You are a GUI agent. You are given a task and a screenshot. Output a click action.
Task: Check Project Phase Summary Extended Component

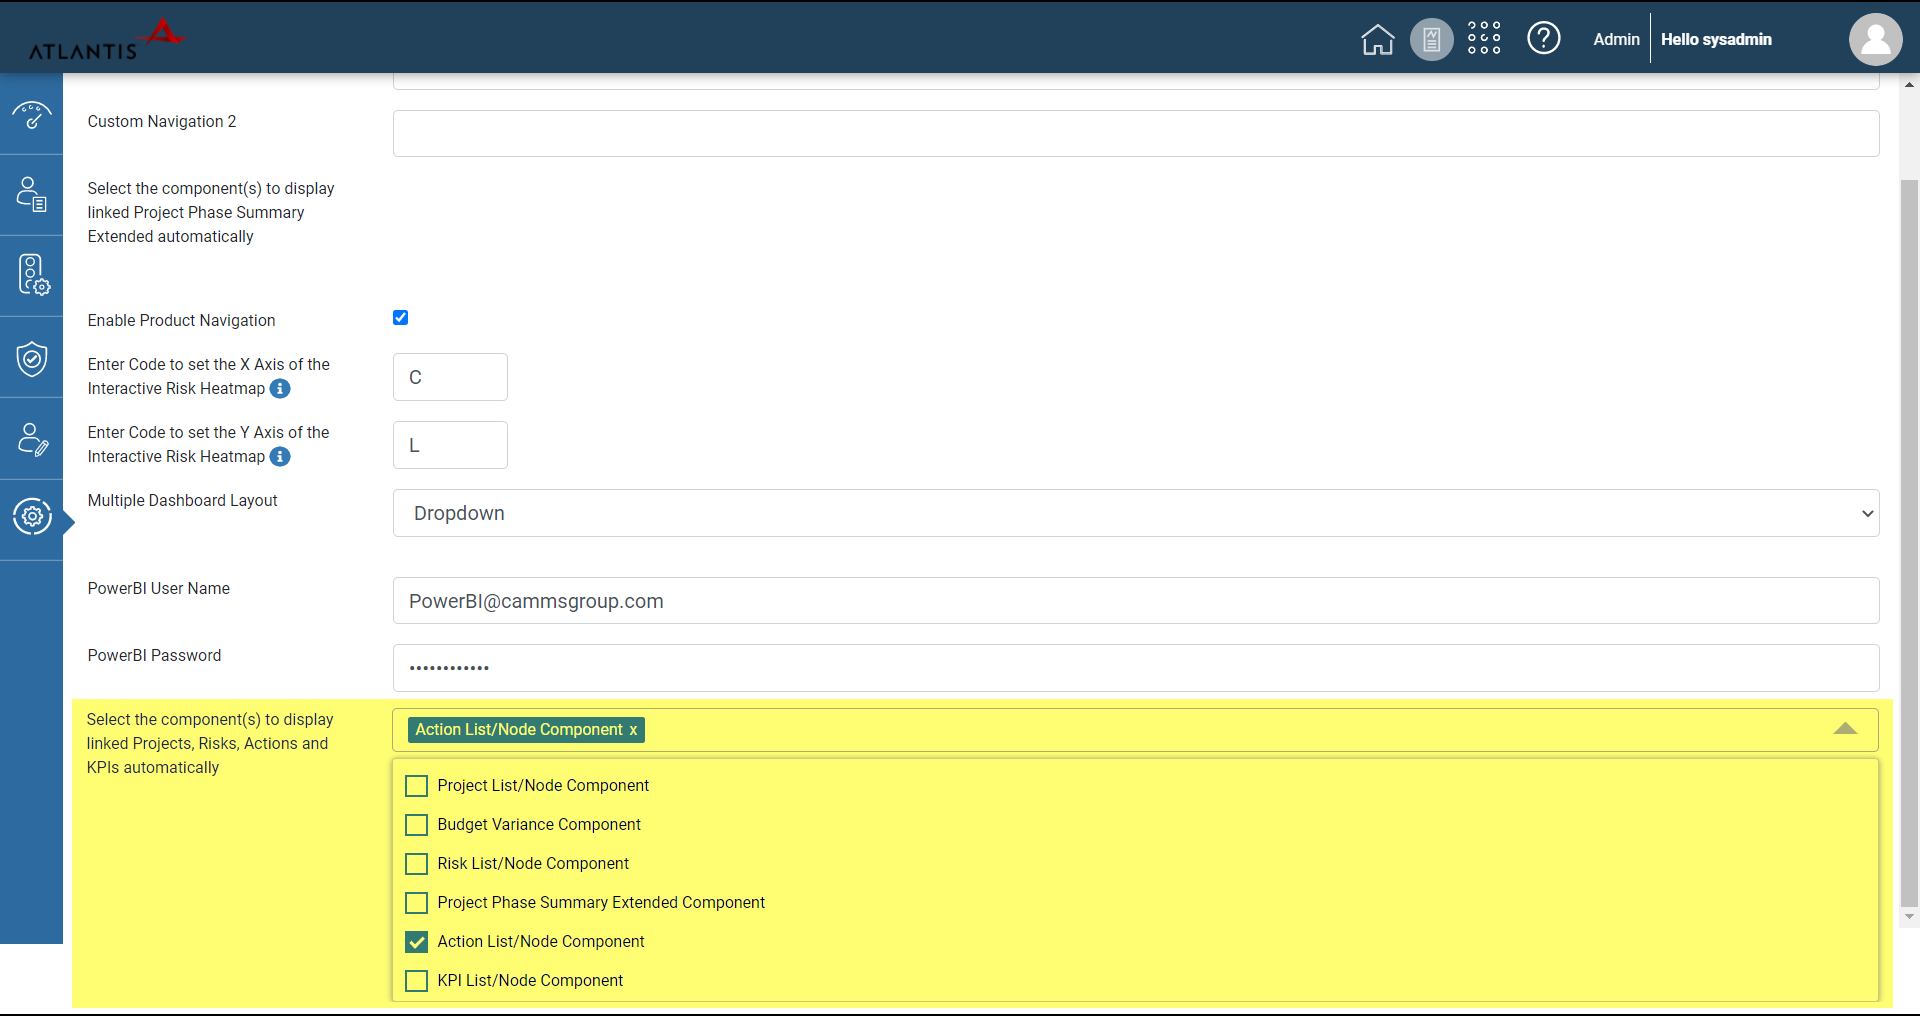point(416,903)
